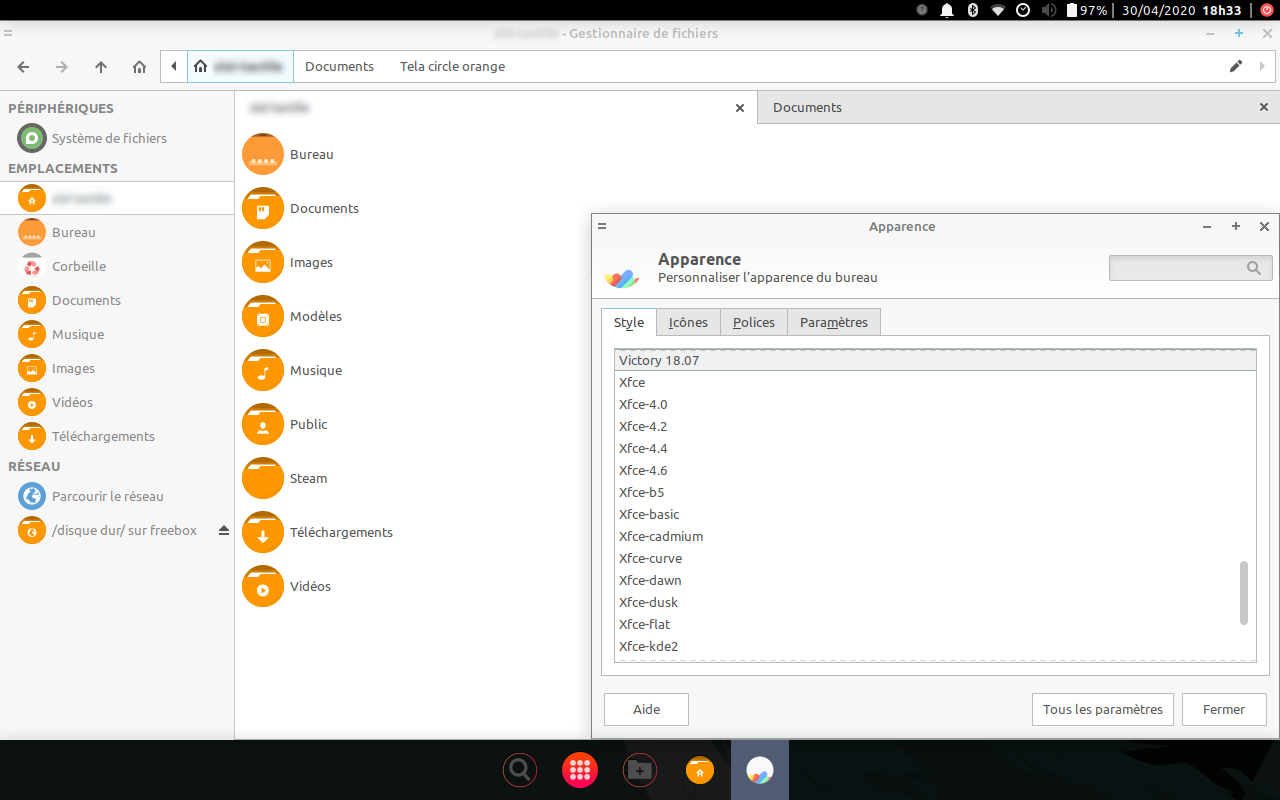Go back with the toolbar back arrow
The height and width of the screenshot is (800, 1280).
[x=23, y=67]
